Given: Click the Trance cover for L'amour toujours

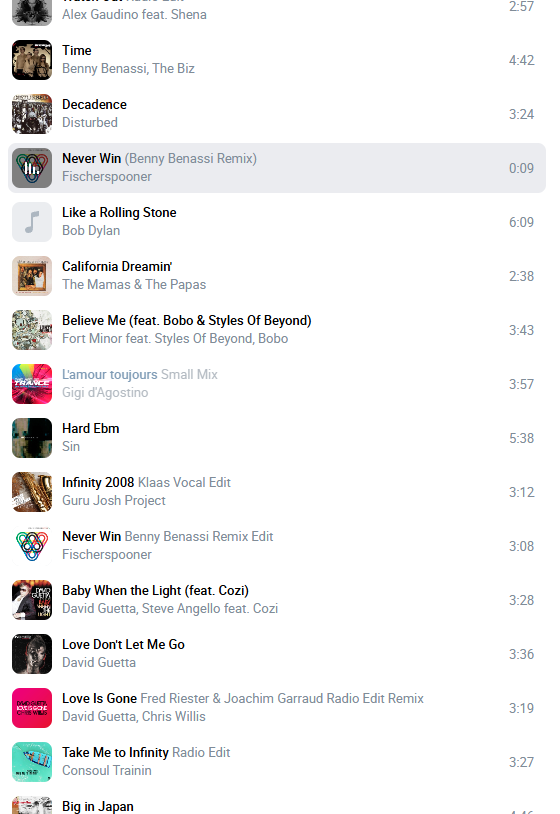Looking at the screenshot, I should 32,384.
